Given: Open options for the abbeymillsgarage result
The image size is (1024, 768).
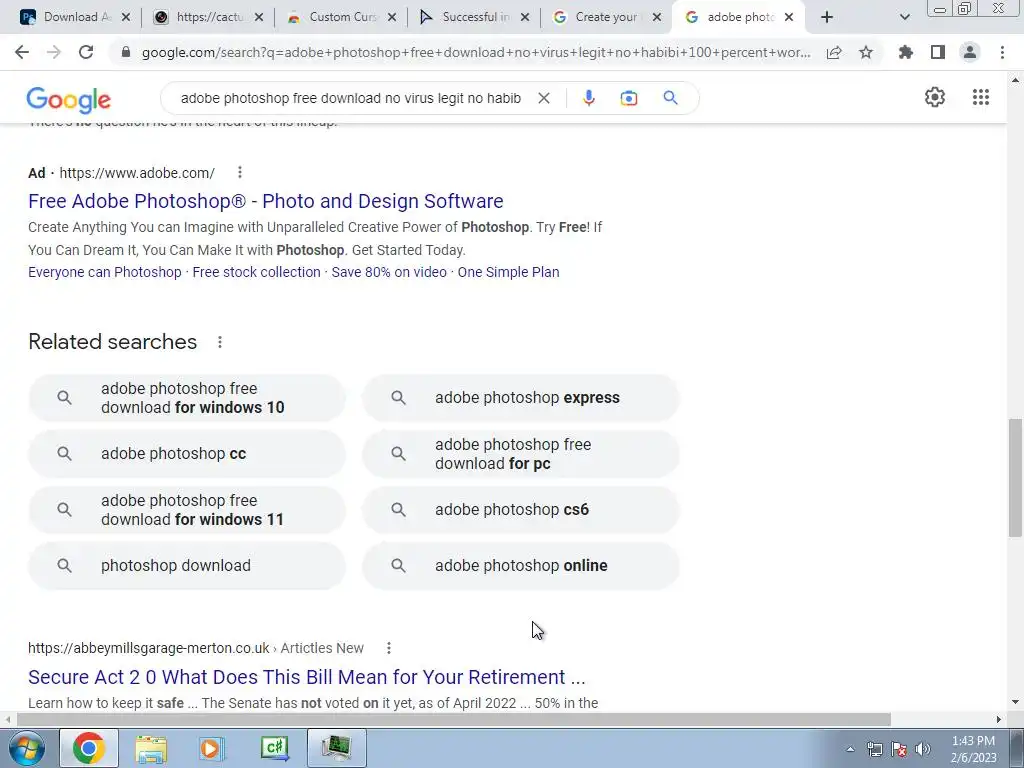Looking at the screenshot, I should (389, 648).
